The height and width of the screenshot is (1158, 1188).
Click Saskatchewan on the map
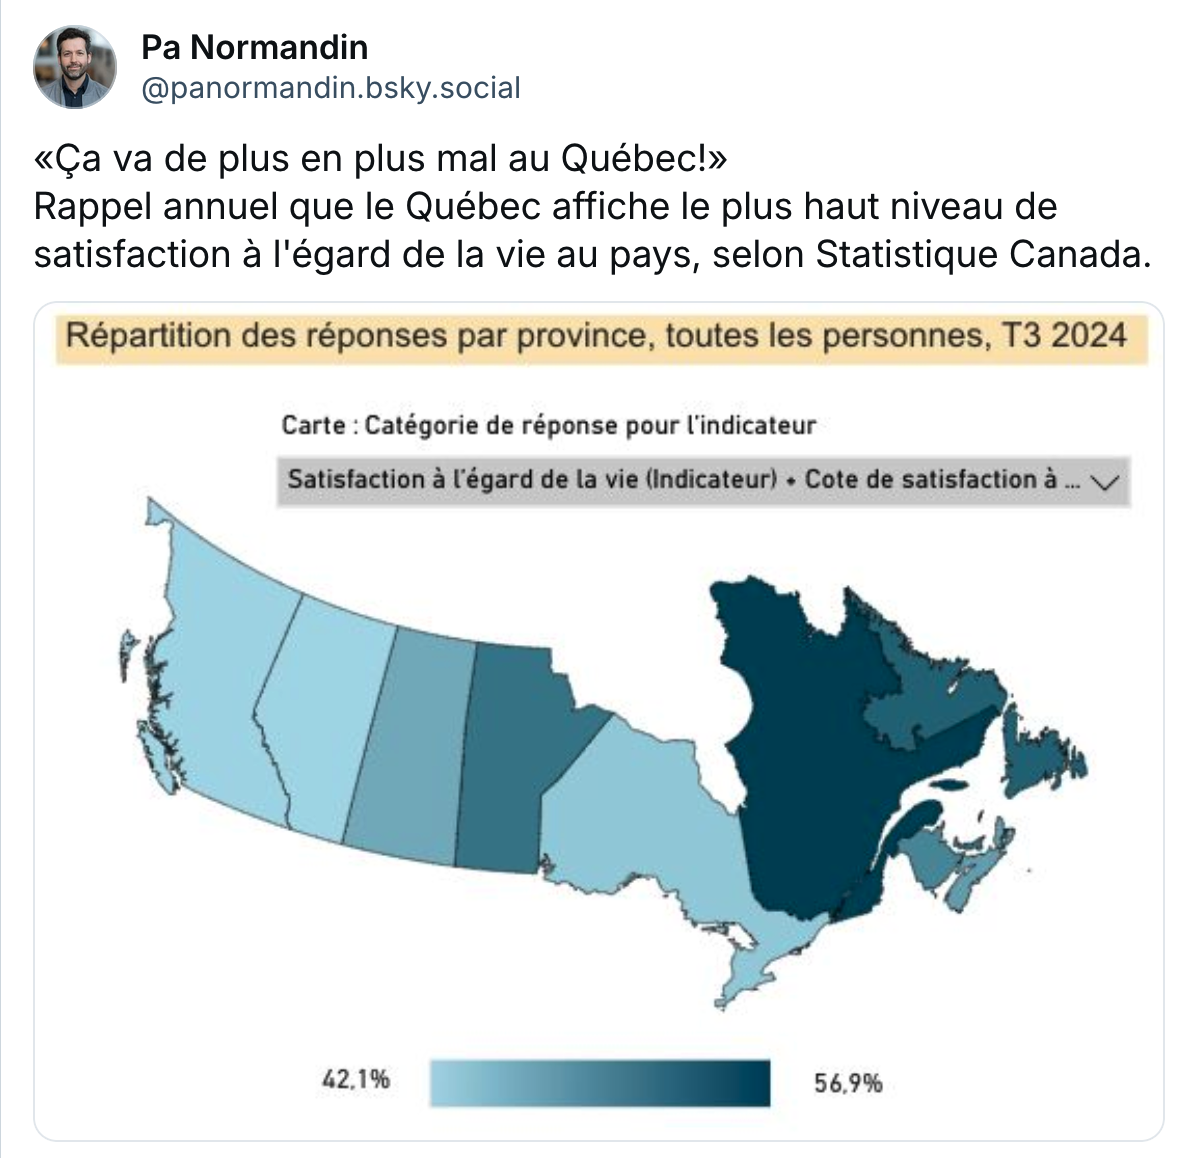(409, 750)
